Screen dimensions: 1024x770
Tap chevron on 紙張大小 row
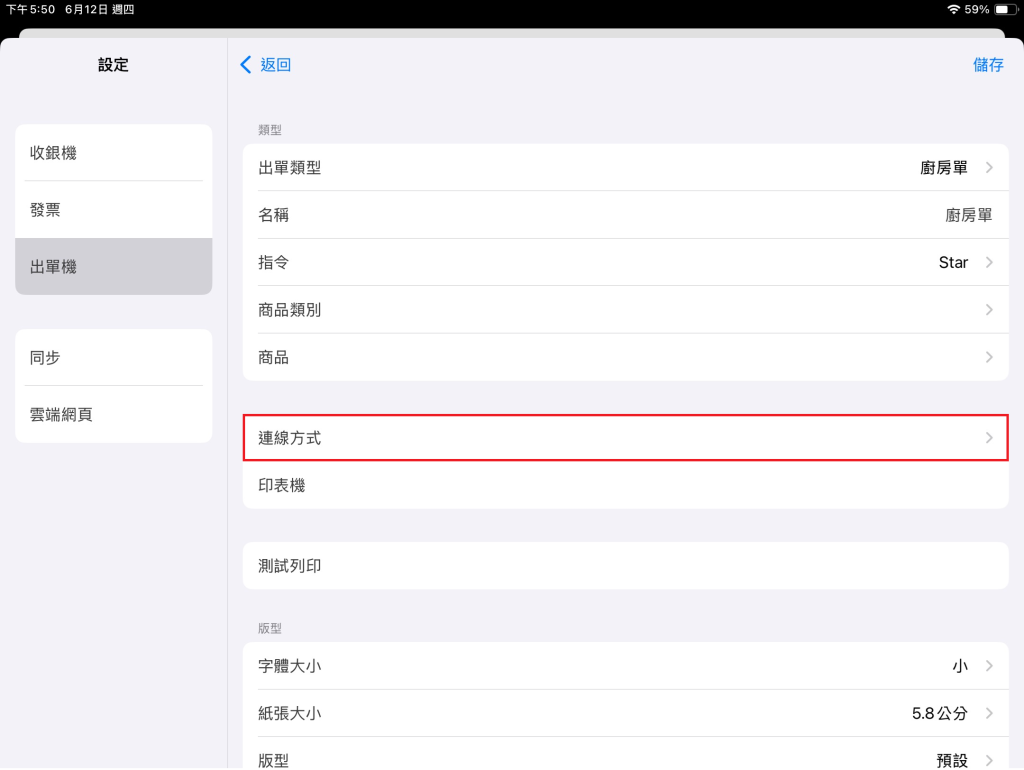989,713
